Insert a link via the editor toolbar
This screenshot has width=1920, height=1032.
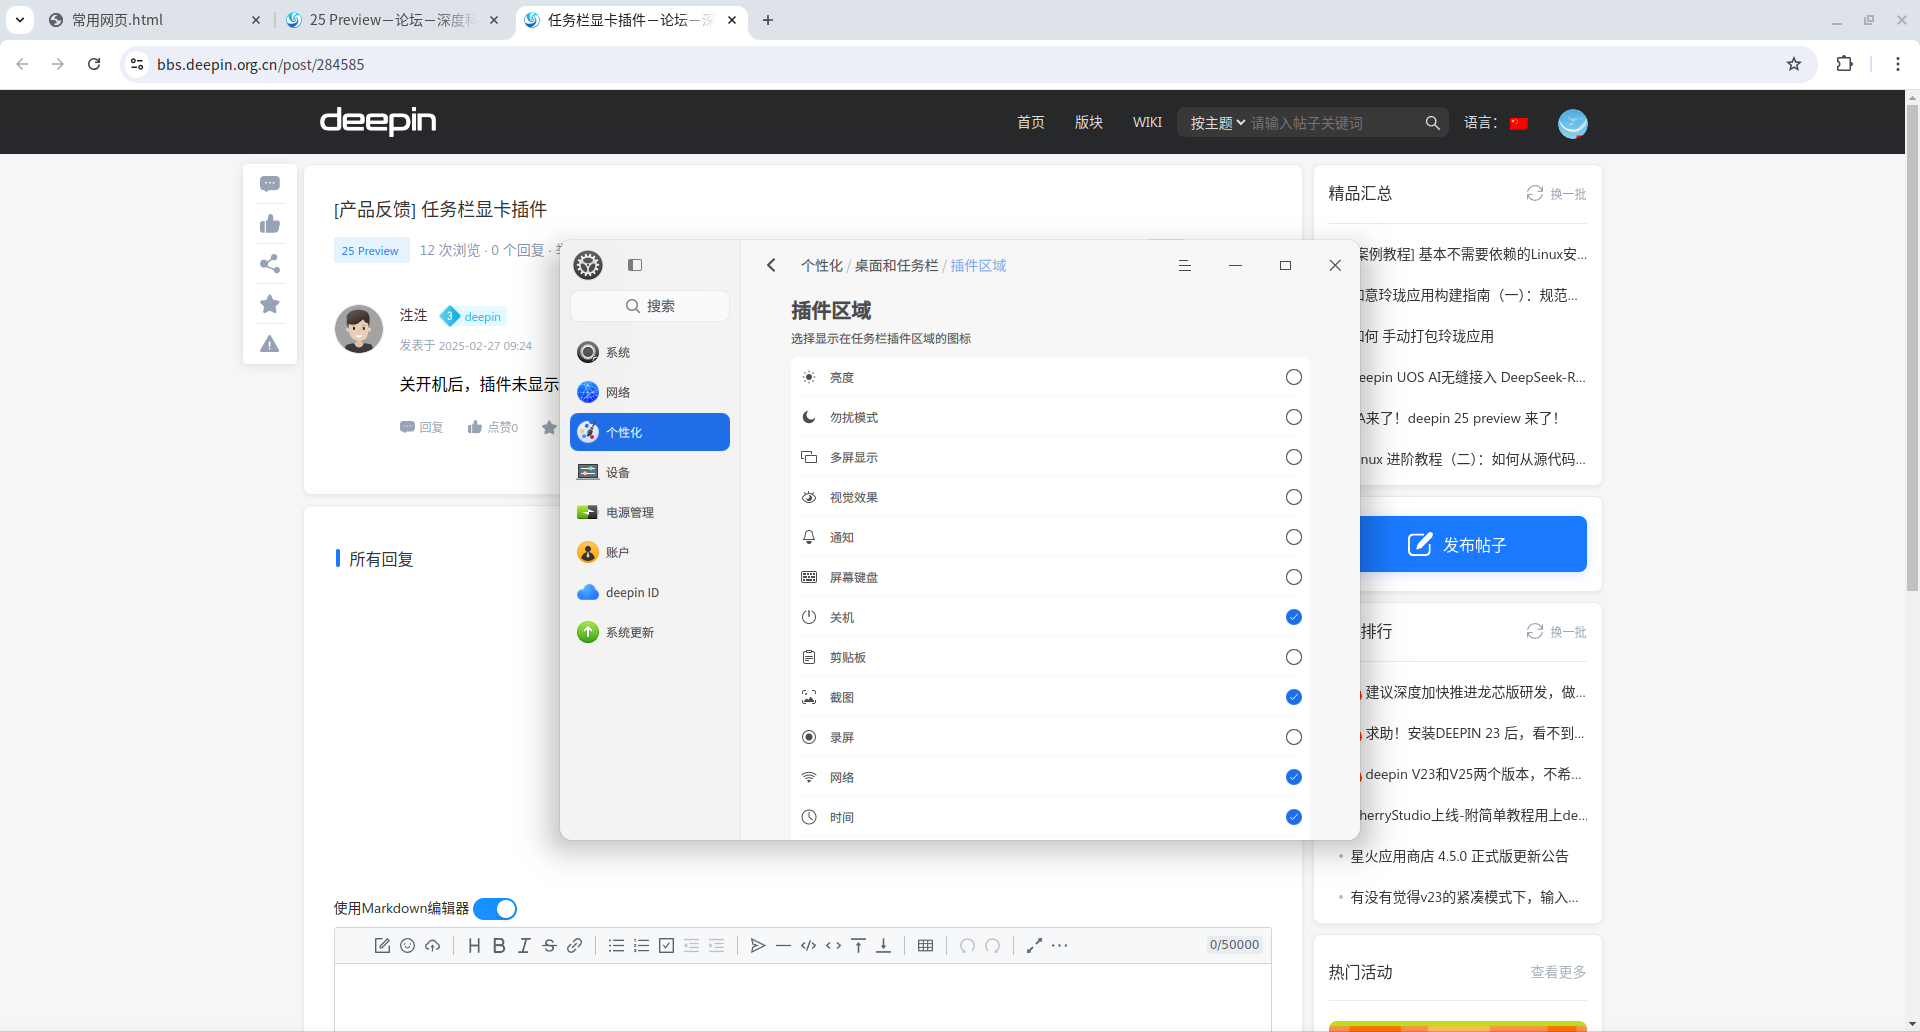[574, 945]
